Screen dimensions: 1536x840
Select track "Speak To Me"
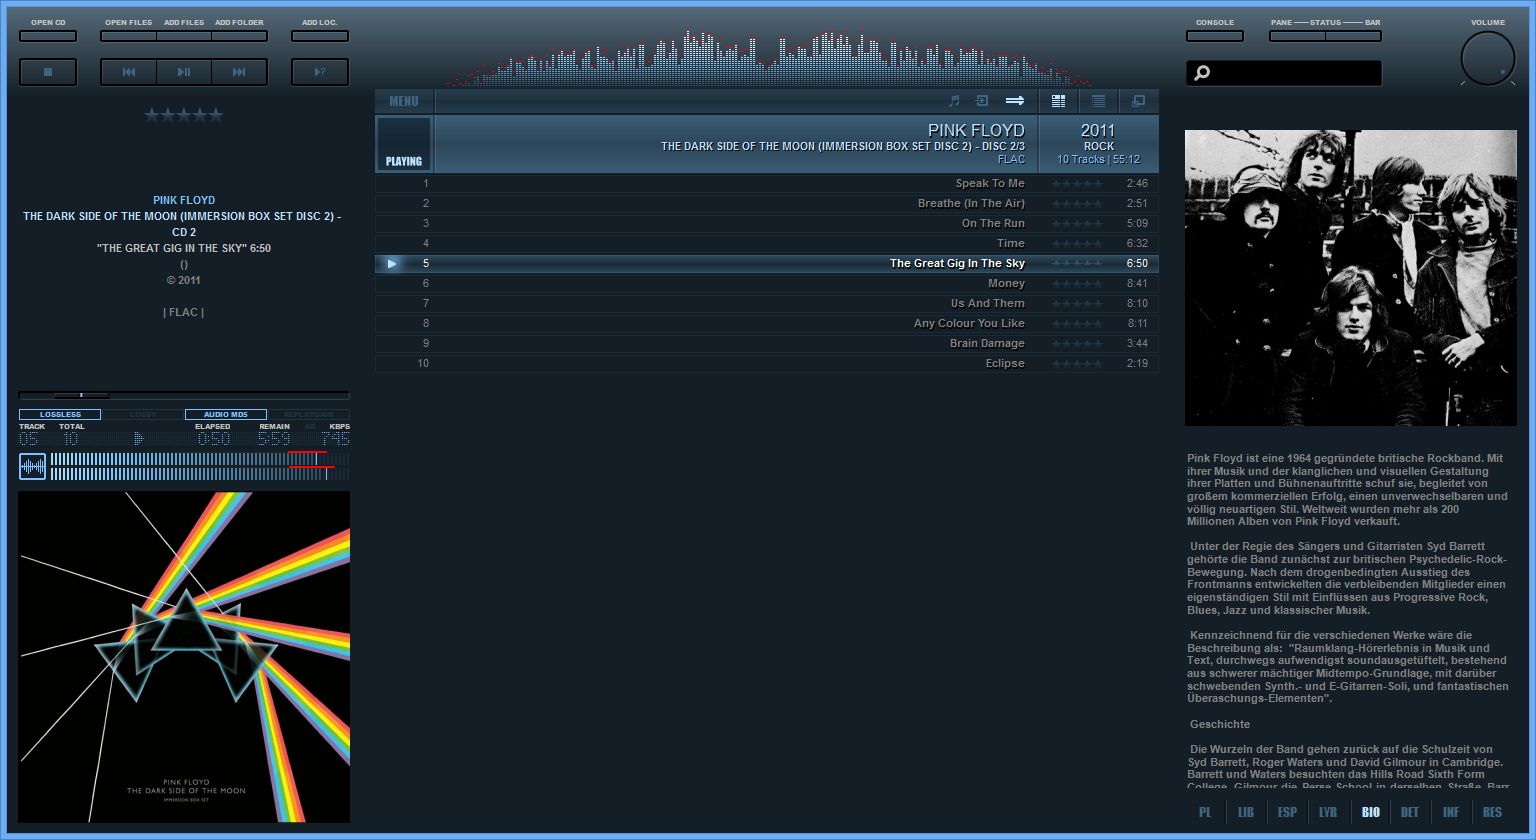coord(767,183)
